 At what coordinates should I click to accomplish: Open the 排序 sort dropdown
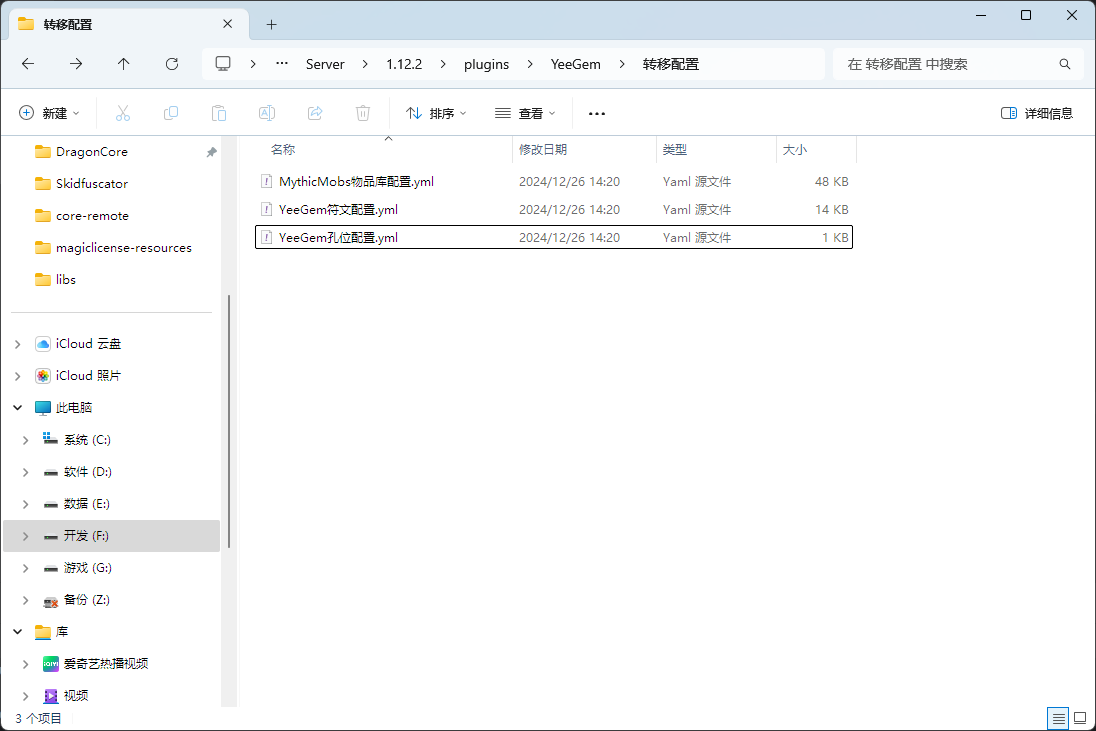(436, 113)
